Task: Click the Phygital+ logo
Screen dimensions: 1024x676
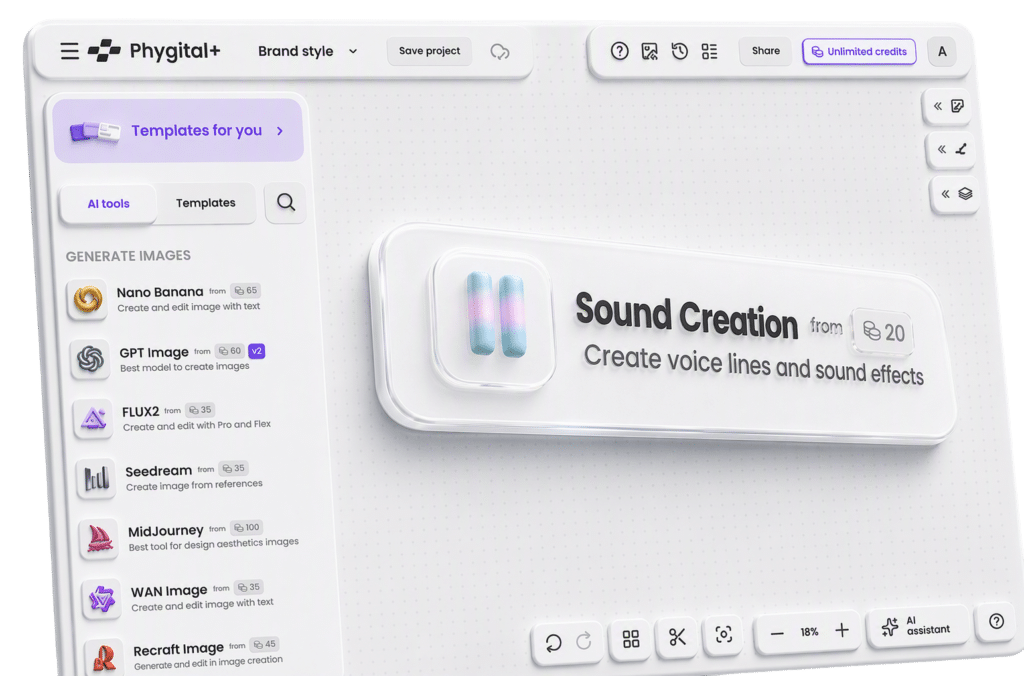Action: [154, 50]
